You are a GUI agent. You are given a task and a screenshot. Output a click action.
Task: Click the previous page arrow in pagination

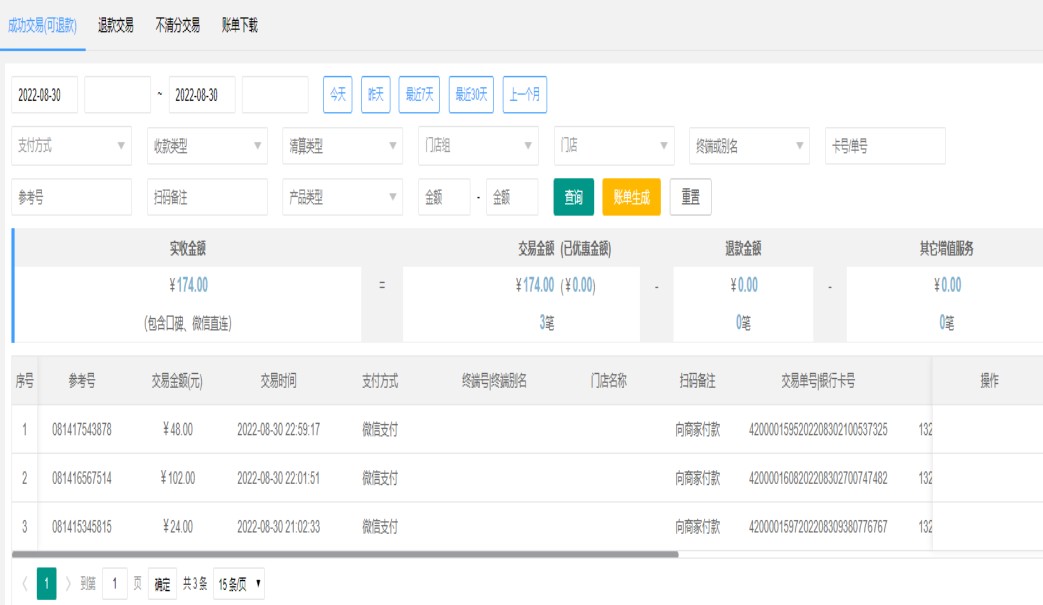[x=24, y=584]
